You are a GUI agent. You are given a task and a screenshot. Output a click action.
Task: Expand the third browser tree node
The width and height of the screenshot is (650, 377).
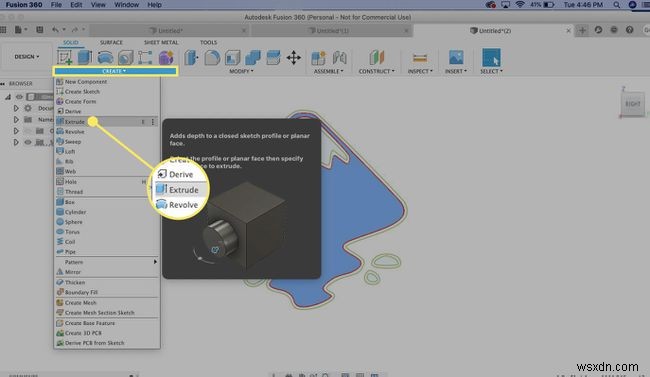tap(16, 131)
